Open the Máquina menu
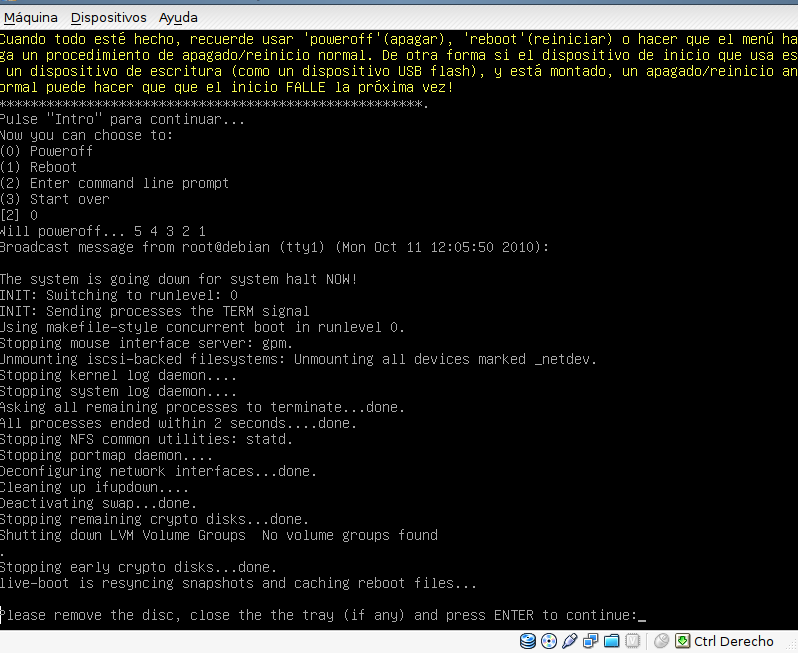Screen dimensions: 798x653 [x=30, y=18]
